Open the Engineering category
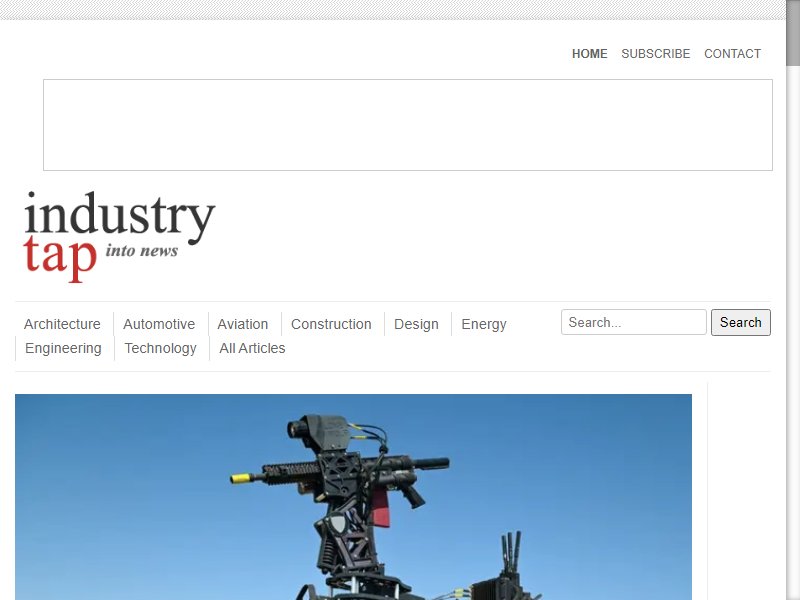Screen dimensions: 800x600 coord(63,348)
